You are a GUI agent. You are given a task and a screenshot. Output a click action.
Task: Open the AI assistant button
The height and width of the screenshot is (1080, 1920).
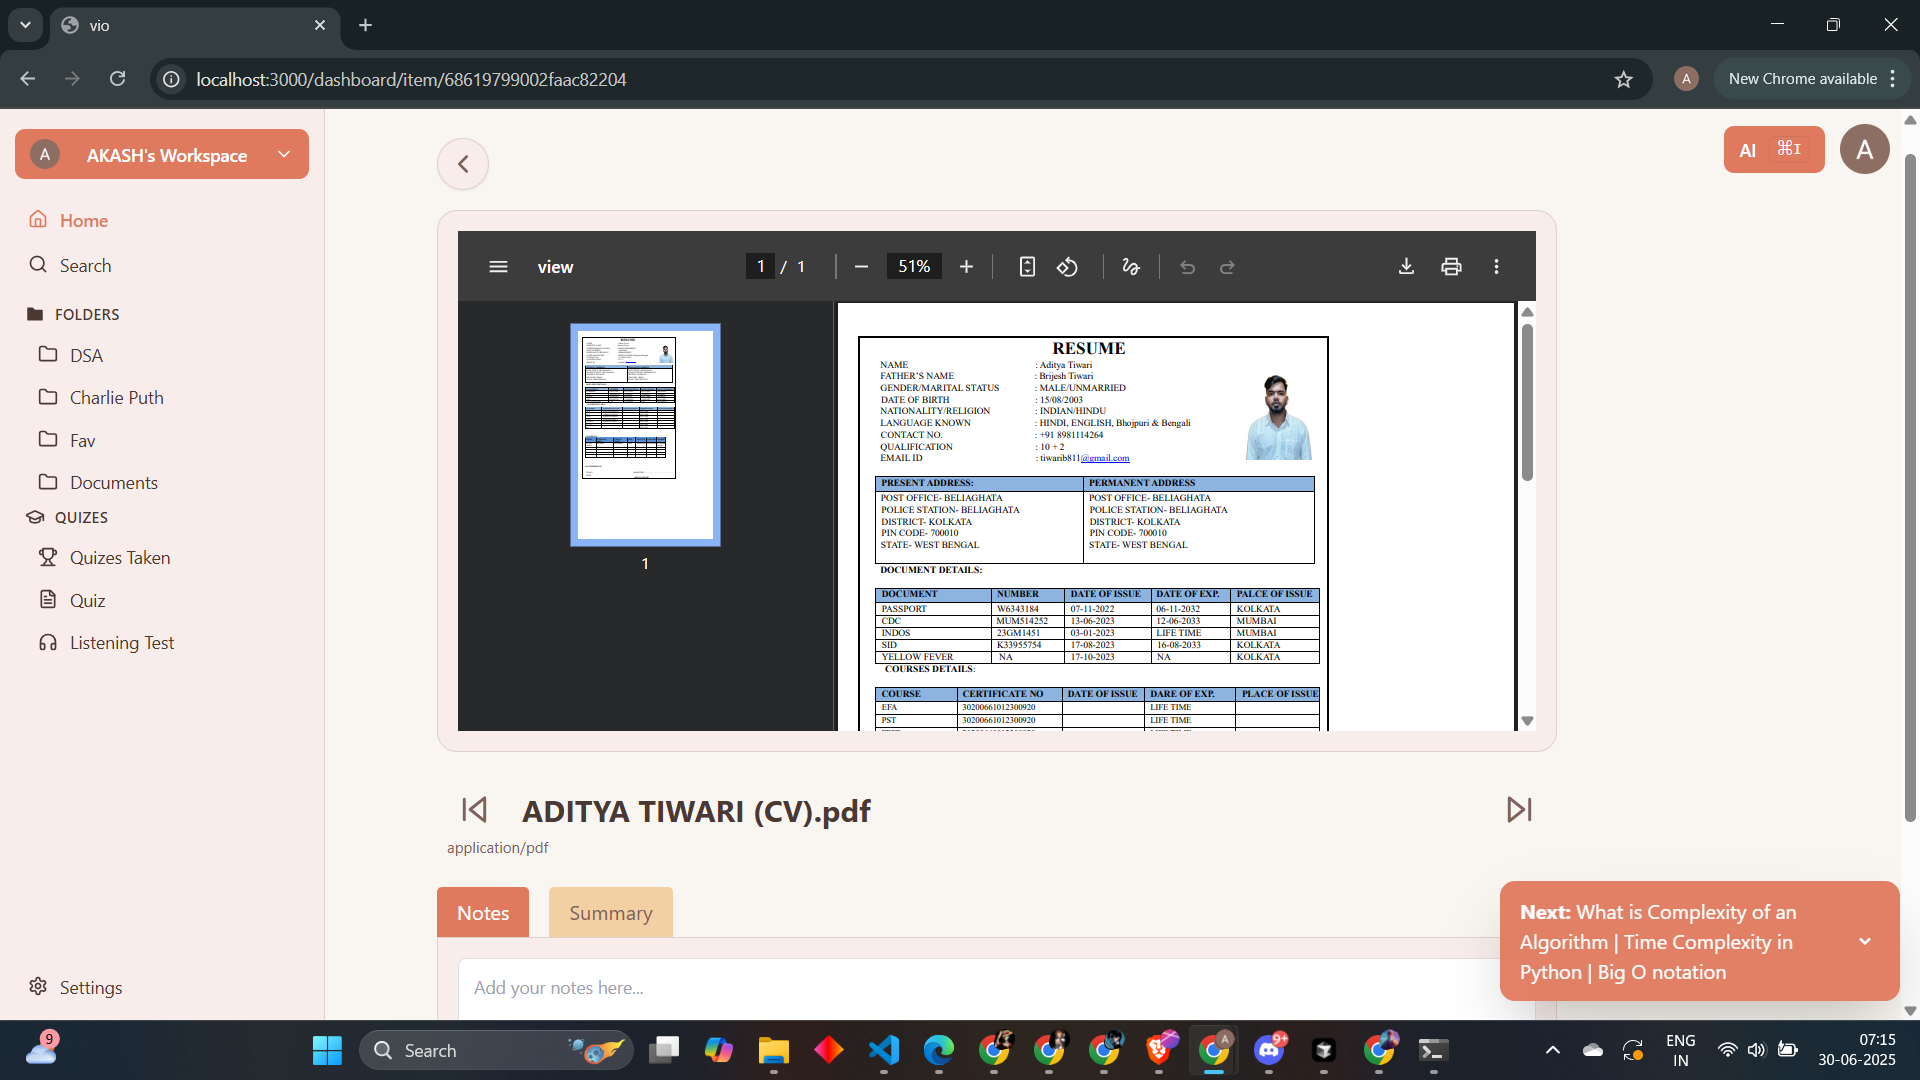[x=1773, y=150]
